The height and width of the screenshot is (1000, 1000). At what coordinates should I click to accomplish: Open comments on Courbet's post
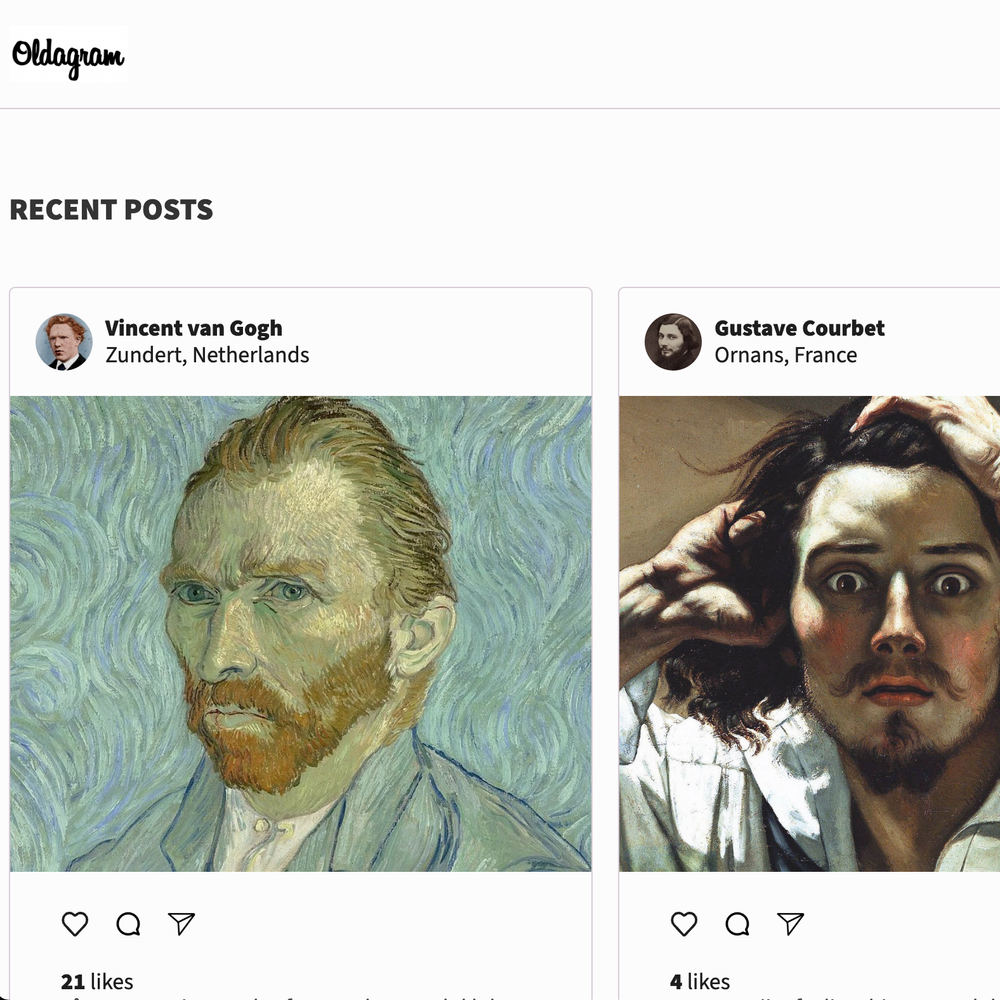point(737,924)
